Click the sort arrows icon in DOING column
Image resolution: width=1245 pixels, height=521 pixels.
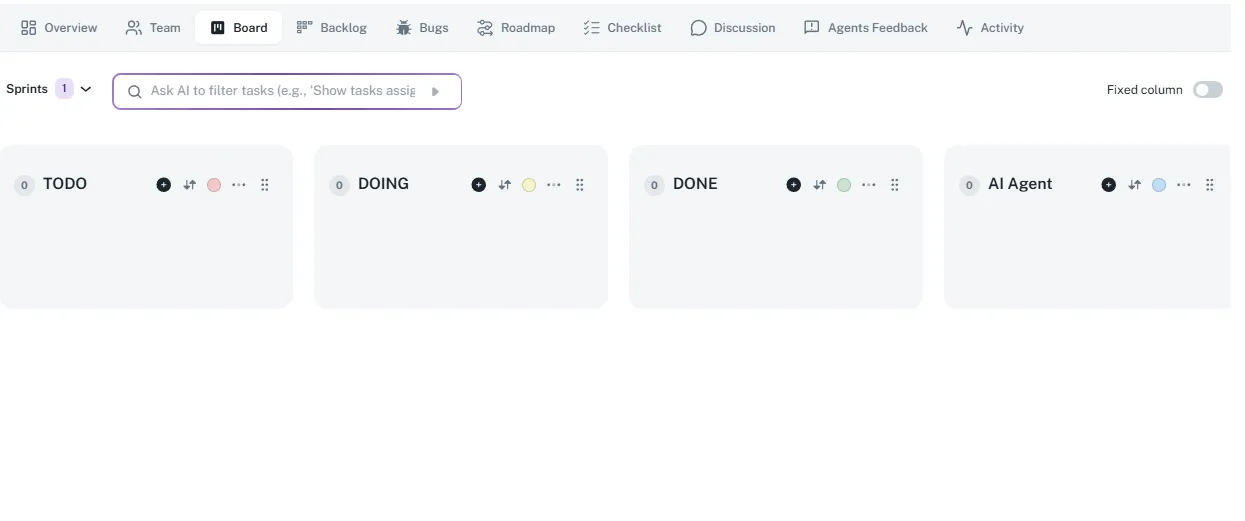point(505,185)
